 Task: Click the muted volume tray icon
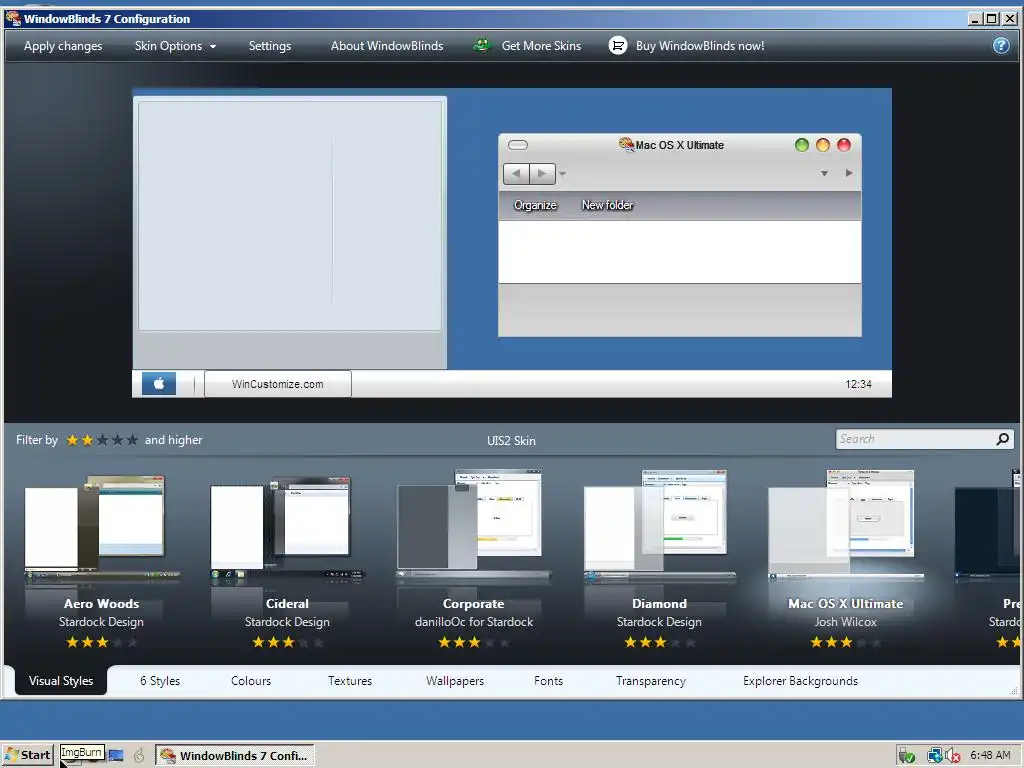coord(952,756)
